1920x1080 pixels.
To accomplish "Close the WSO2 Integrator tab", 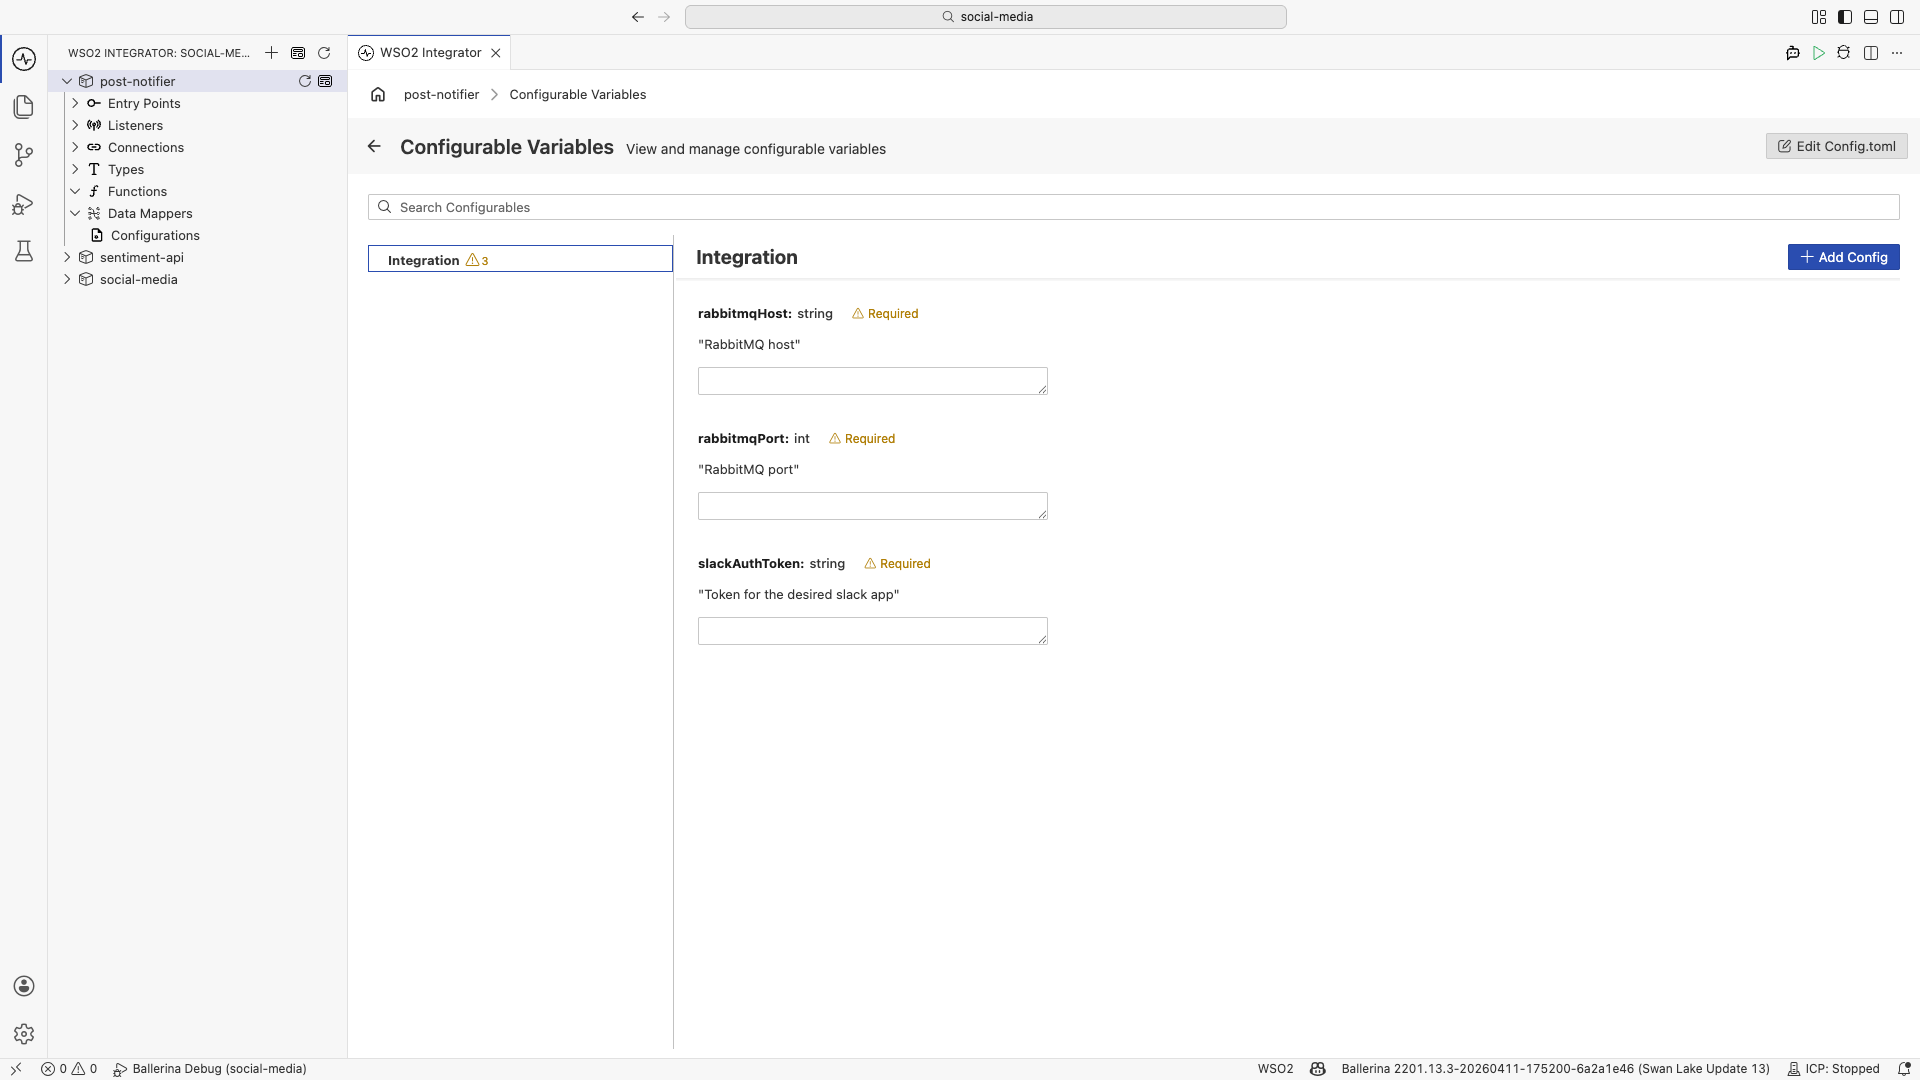I will [495, 53].
